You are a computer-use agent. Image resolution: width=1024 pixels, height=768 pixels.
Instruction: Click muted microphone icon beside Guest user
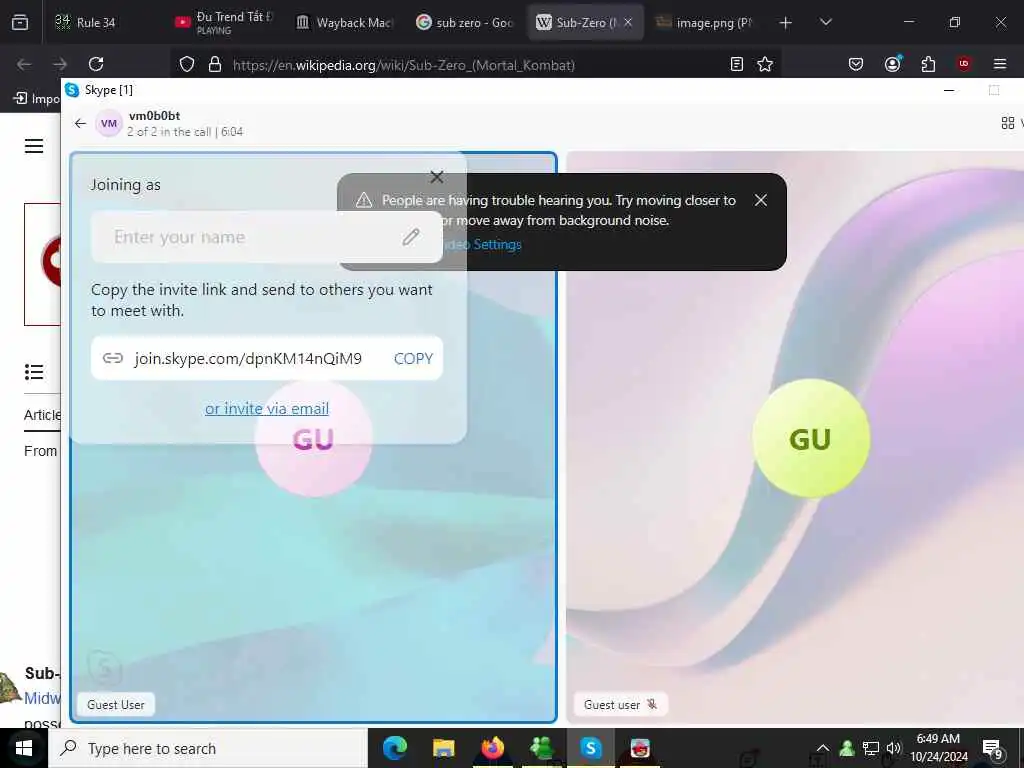coord(652,704)
